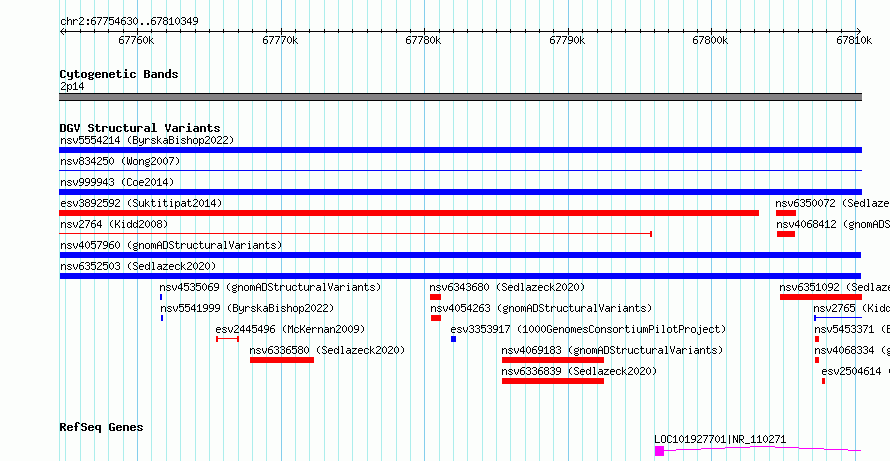Click the 67790k ruler tick label

point(567,40)
